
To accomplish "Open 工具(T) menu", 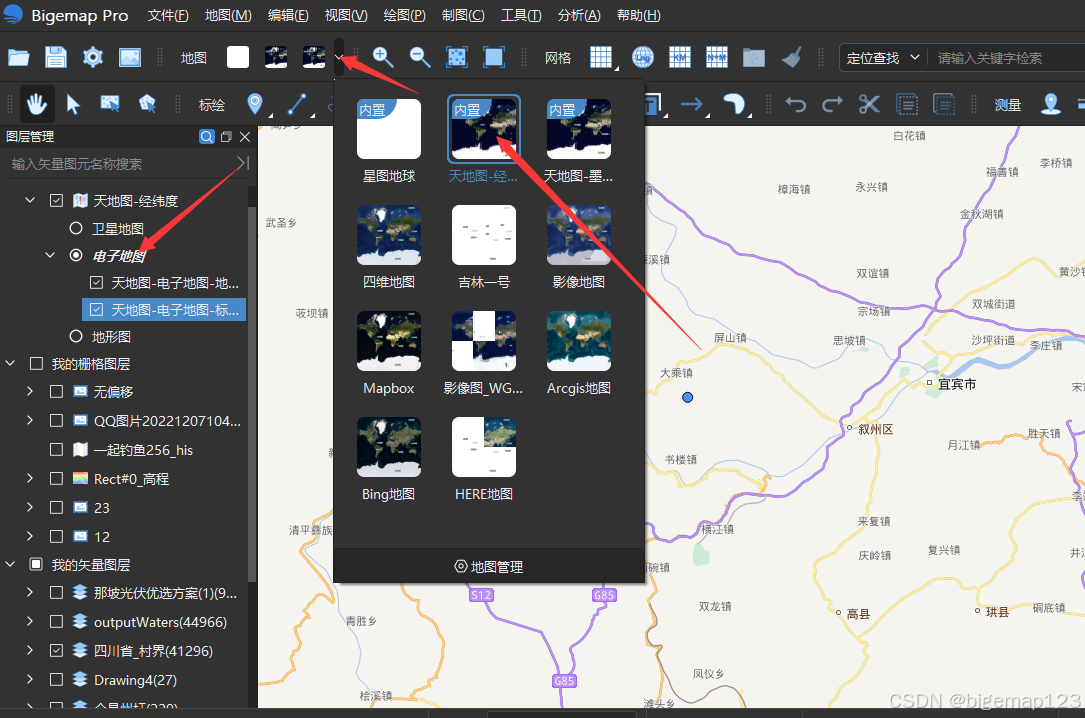I will tap(521, 15).
